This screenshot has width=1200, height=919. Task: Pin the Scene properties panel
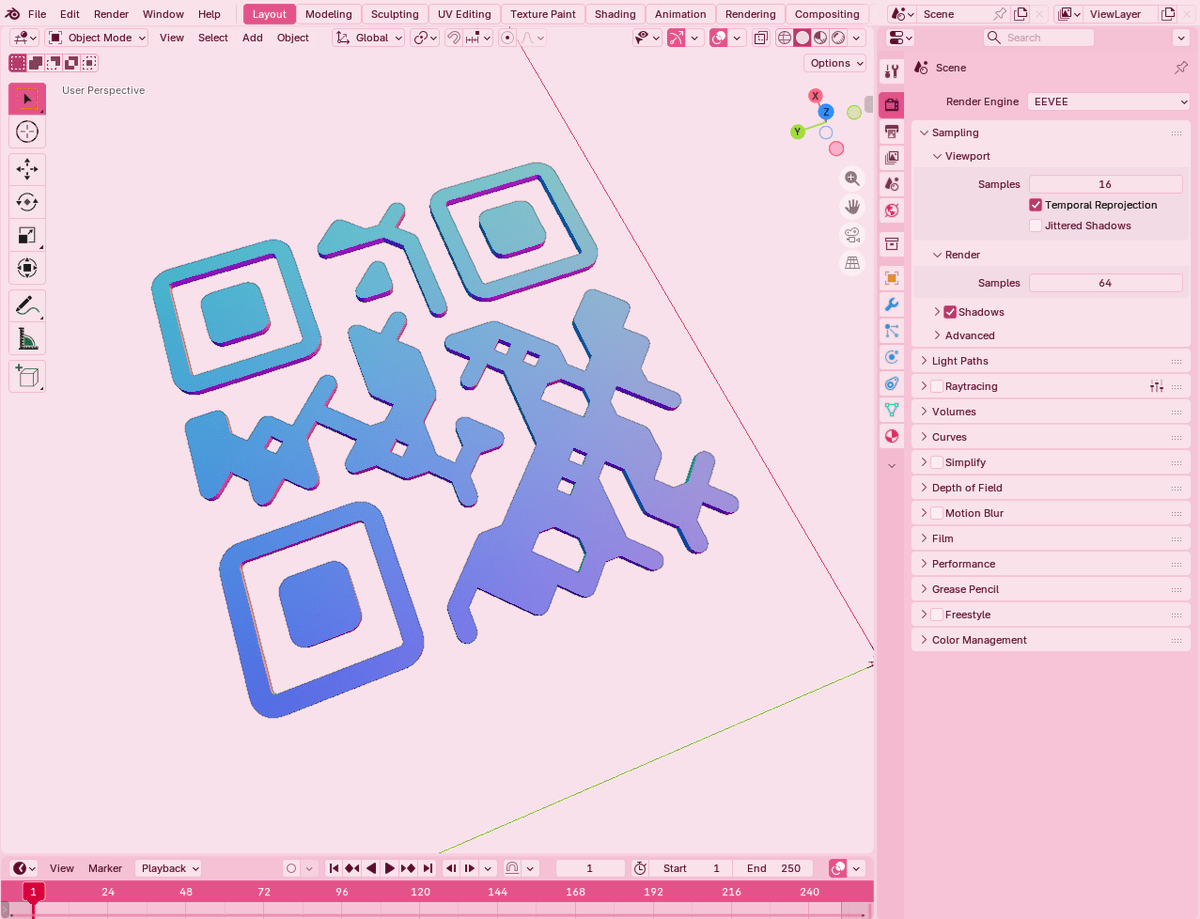pos(1180,68)
